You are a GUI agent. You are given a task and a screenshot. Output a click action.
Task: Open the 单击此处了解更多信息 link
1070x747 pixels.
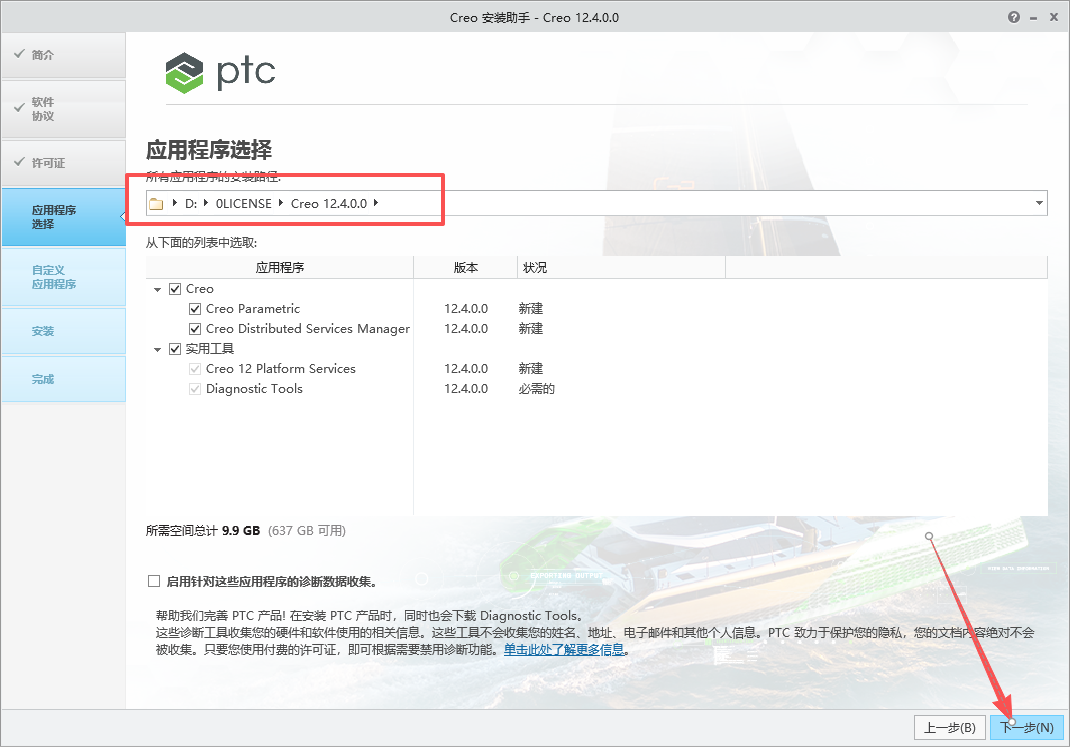click(x=564, y=649)
